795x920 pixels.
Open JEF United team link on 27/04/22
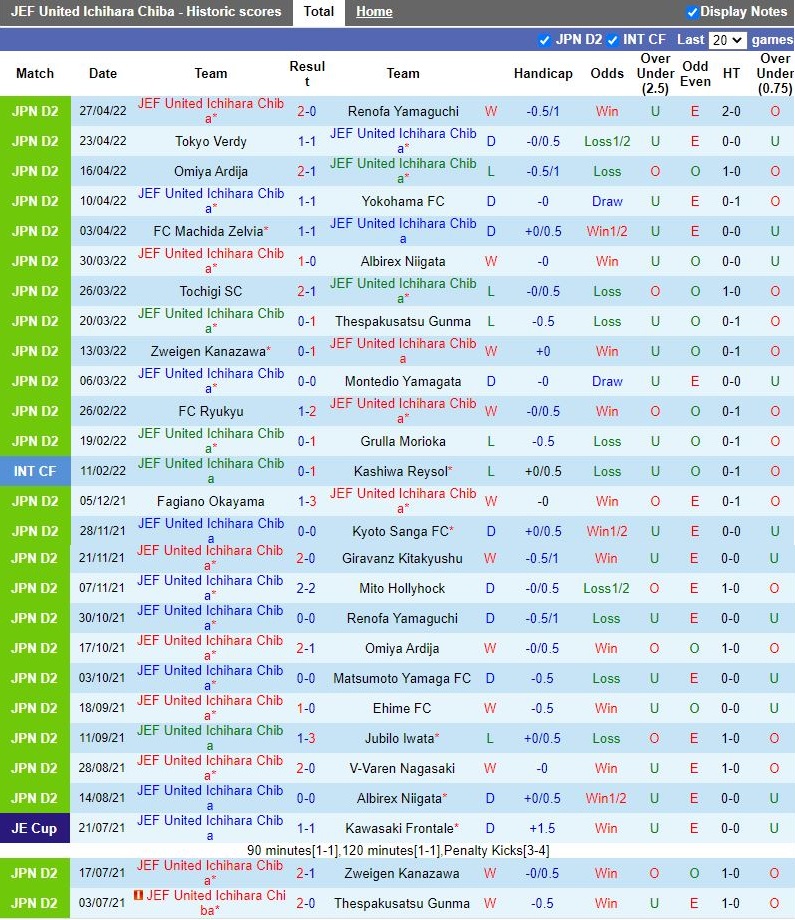[211, 111]
